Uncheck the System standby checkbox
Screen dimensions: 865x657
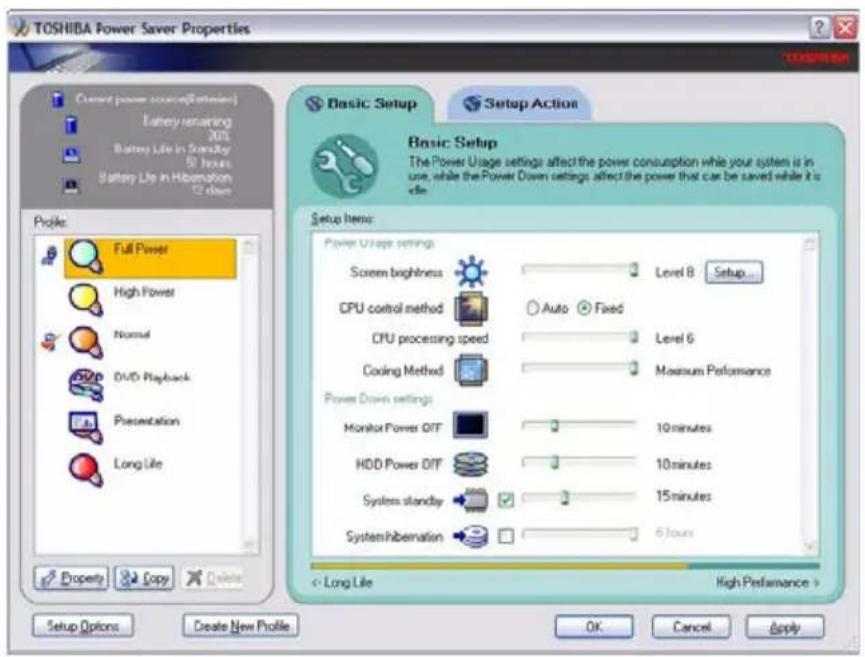[506, 500]
